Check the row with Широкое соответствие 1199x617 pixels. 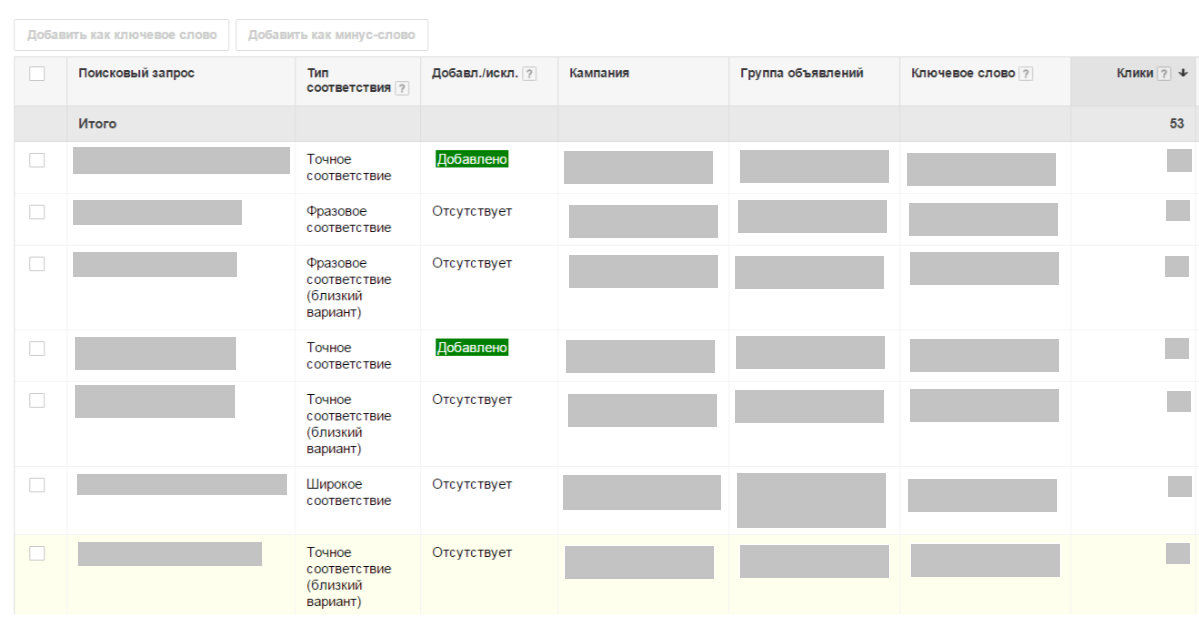[x=37, y=485]
